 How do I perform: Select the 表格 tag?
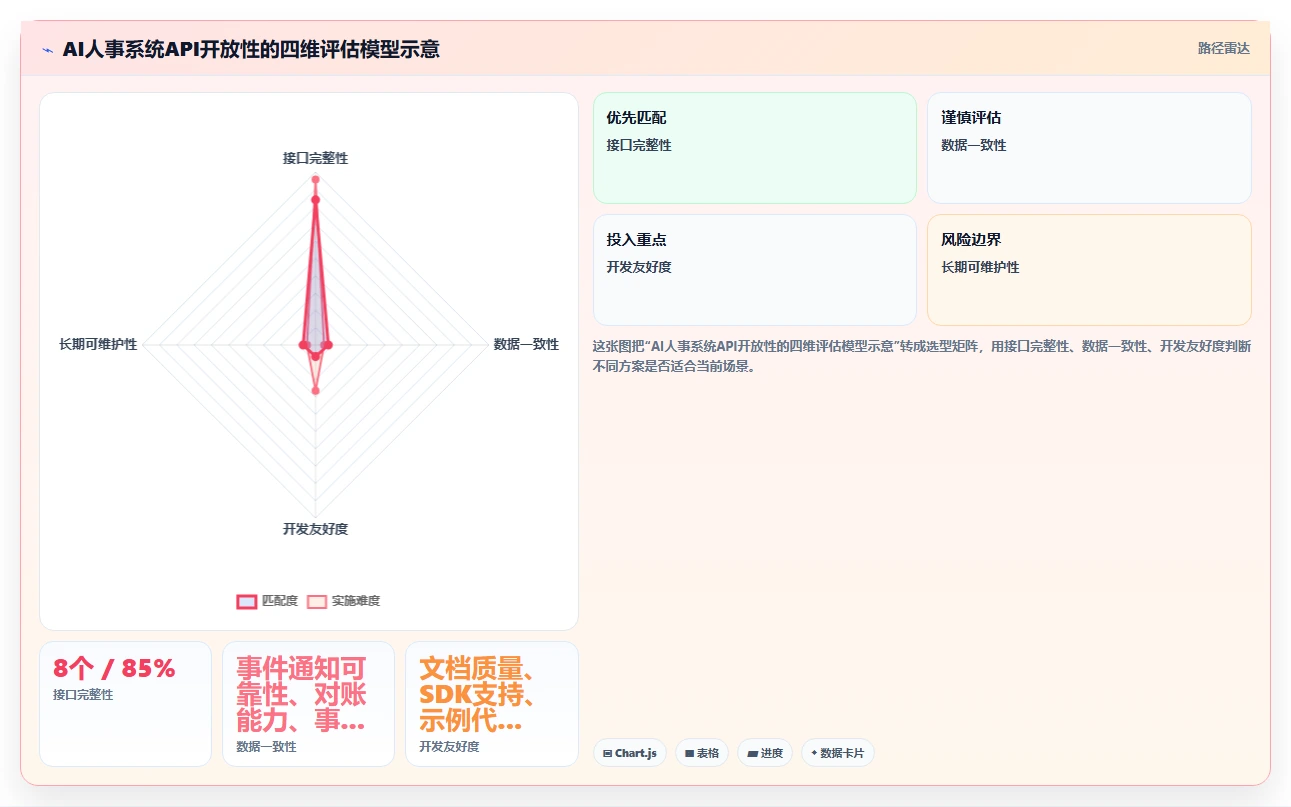click(x=702, y=753)
